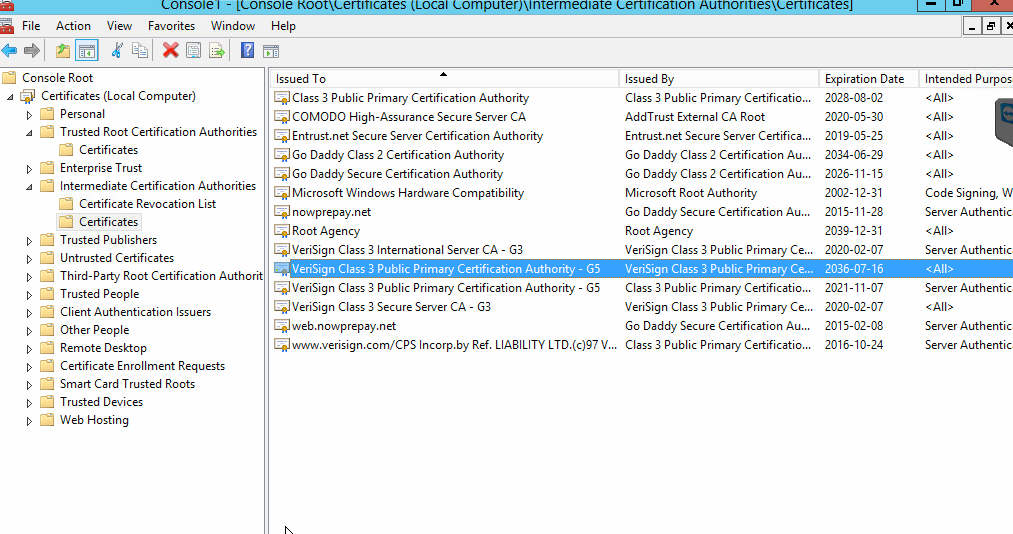
Task: Open the Action menu
Action: pos(73,26)
